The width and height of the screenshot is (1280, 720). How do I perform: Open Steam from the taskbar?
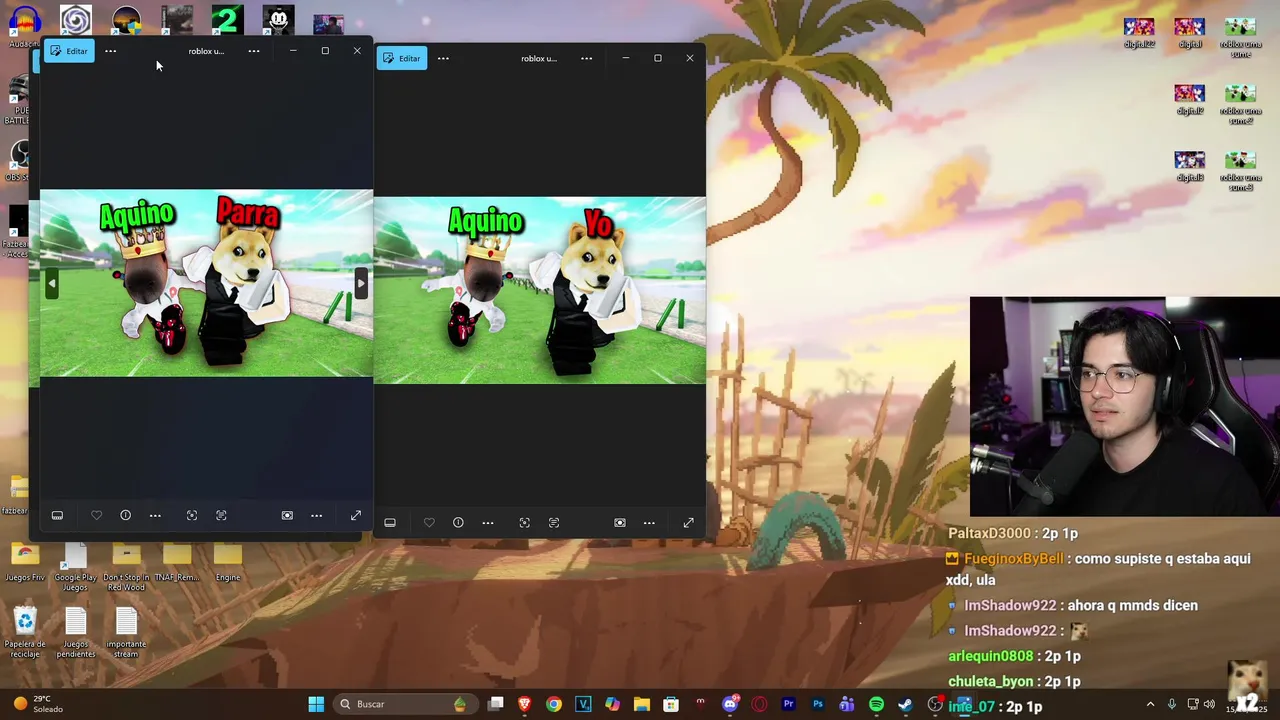tap(905, 704)
